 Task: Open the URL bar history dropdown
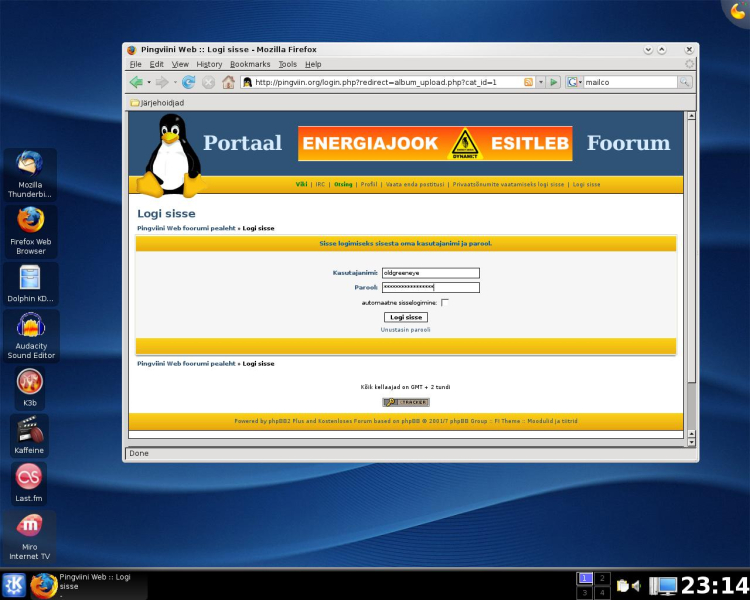point(540,82)
